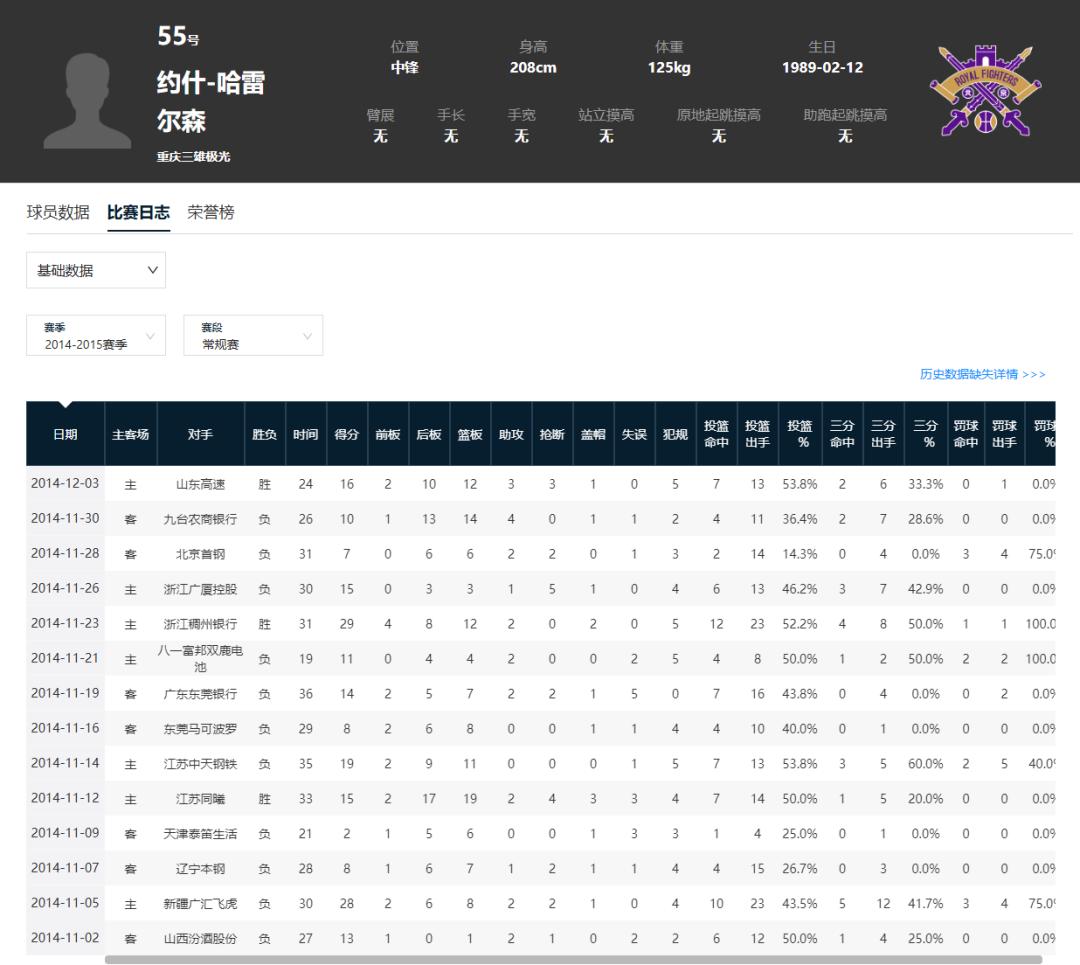Expand the 赛季 2014-2015赛季 selector
This screenshot has height=965, width=1080.
[96, 335]
